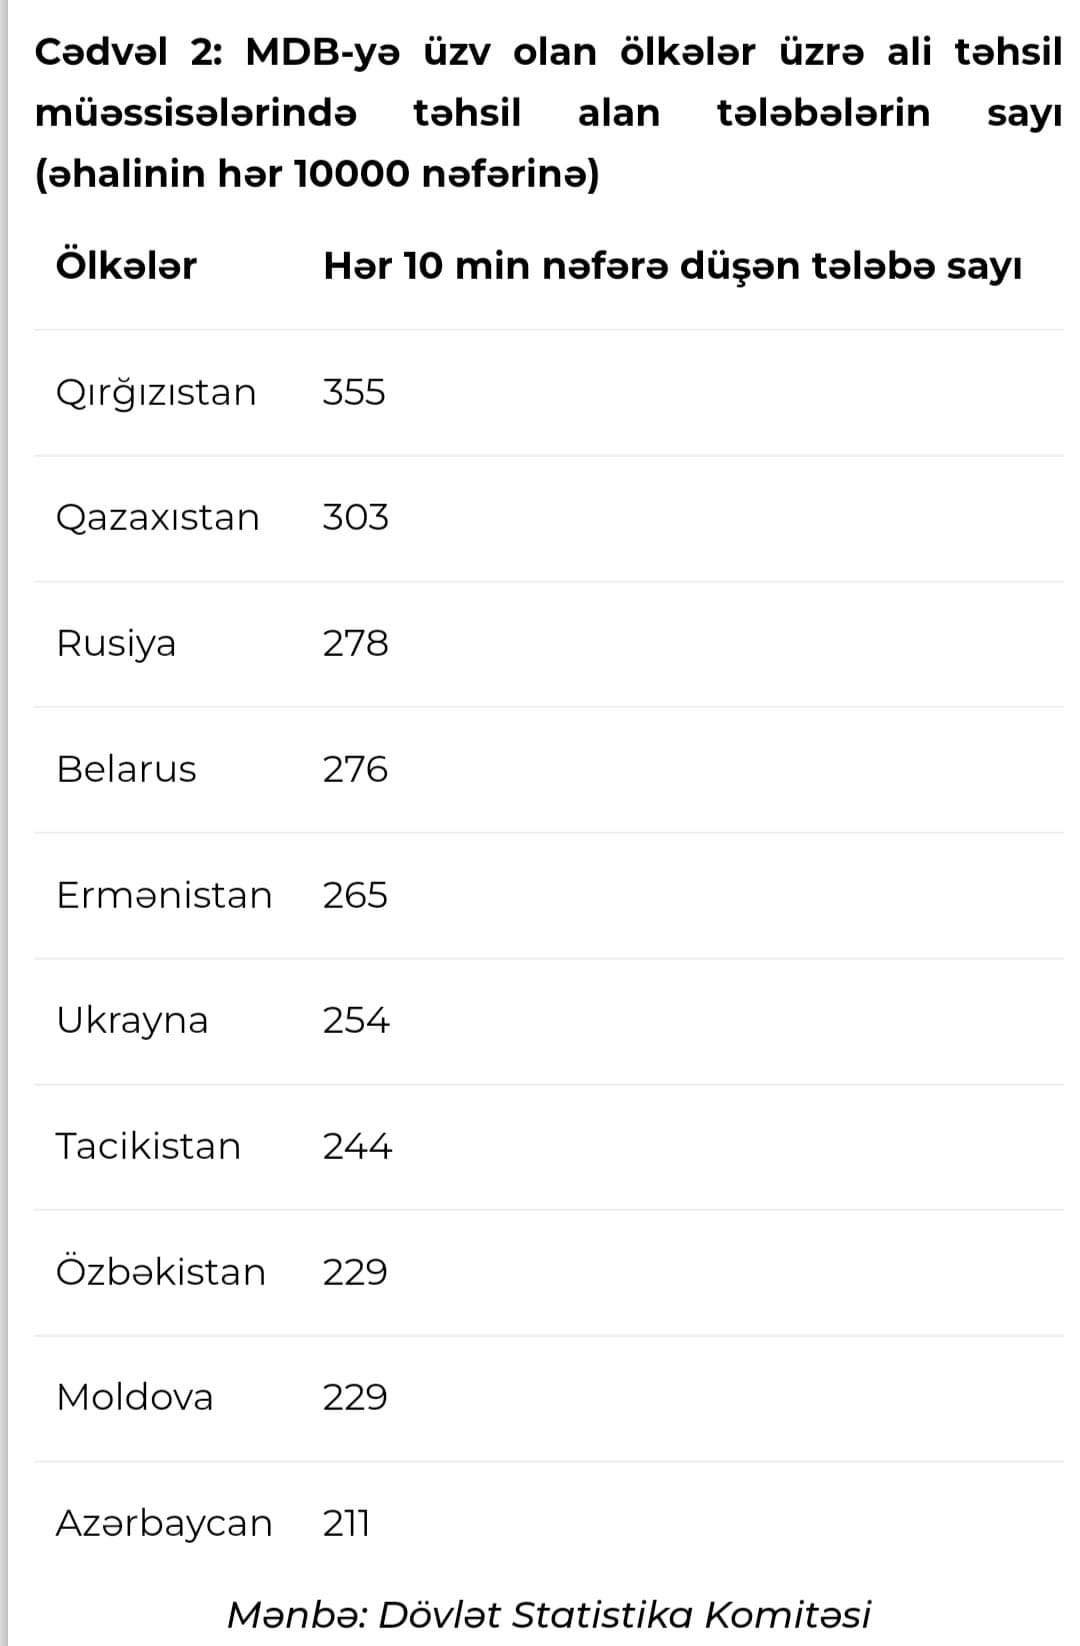
Task: Click the value 355
Action: (354, 392)
